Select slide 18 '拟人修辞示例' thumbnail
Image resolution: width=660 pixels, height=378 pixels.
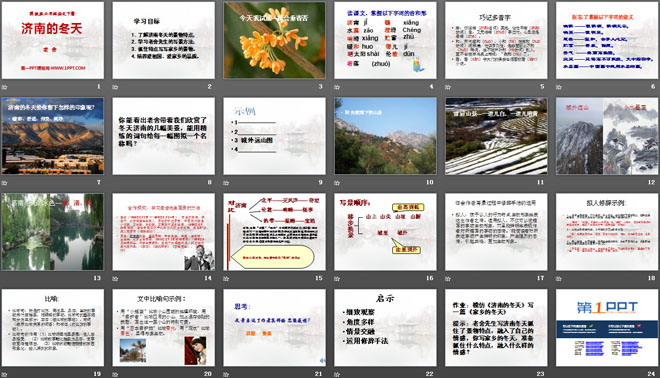pos(607,232)
